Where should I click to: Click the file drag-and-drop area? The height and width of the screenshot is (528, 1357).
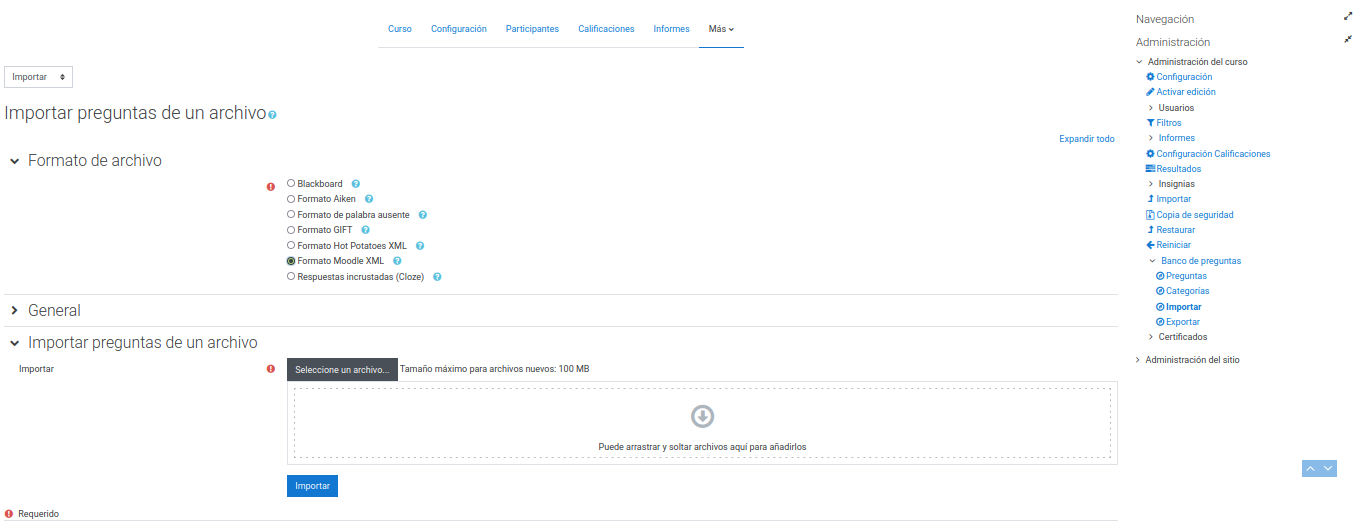tap(702, 423)
